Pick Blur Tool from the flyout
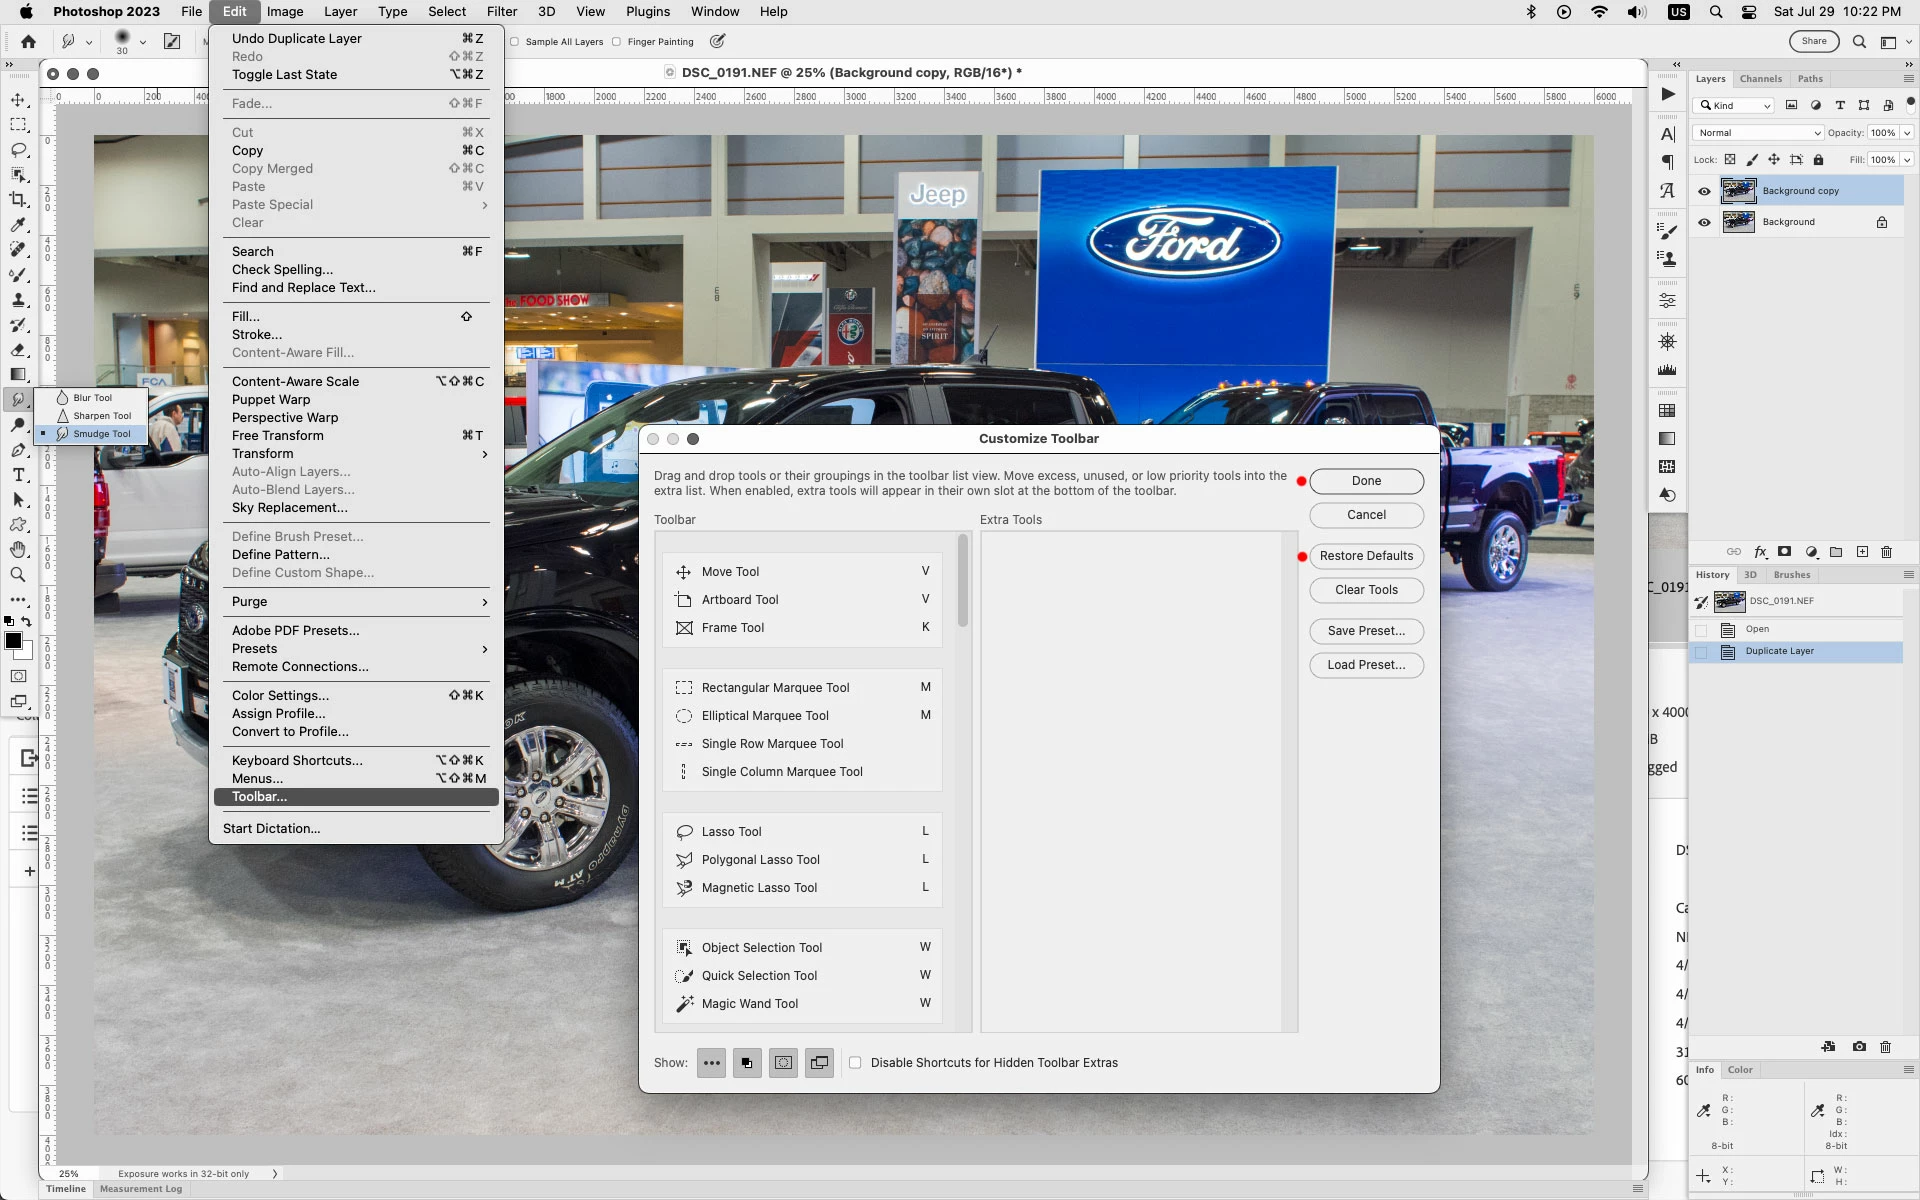 (92, 398)
